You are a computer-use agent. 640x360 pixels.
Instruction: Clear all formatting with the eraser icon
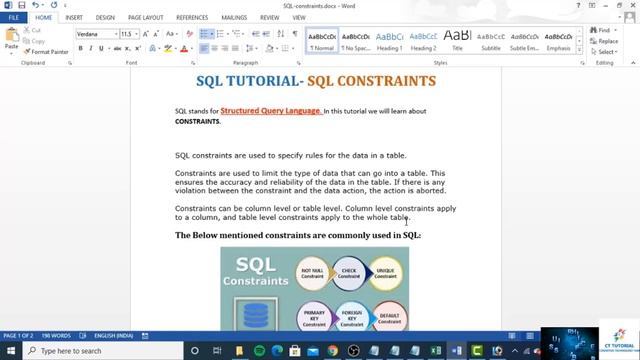190,34
